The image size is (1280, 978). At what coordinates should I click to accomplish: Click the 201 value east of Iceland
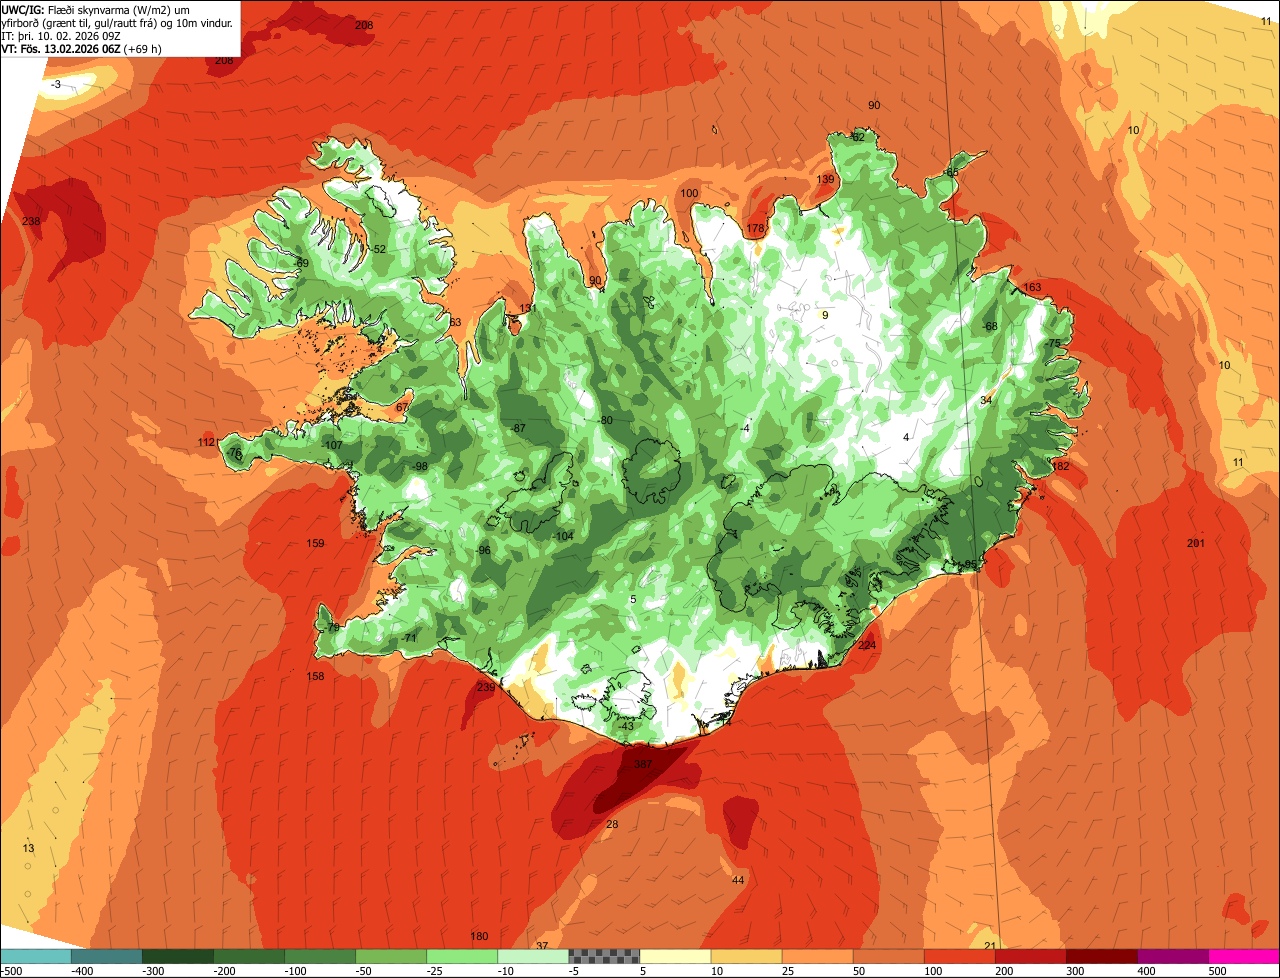point(1196,543)
